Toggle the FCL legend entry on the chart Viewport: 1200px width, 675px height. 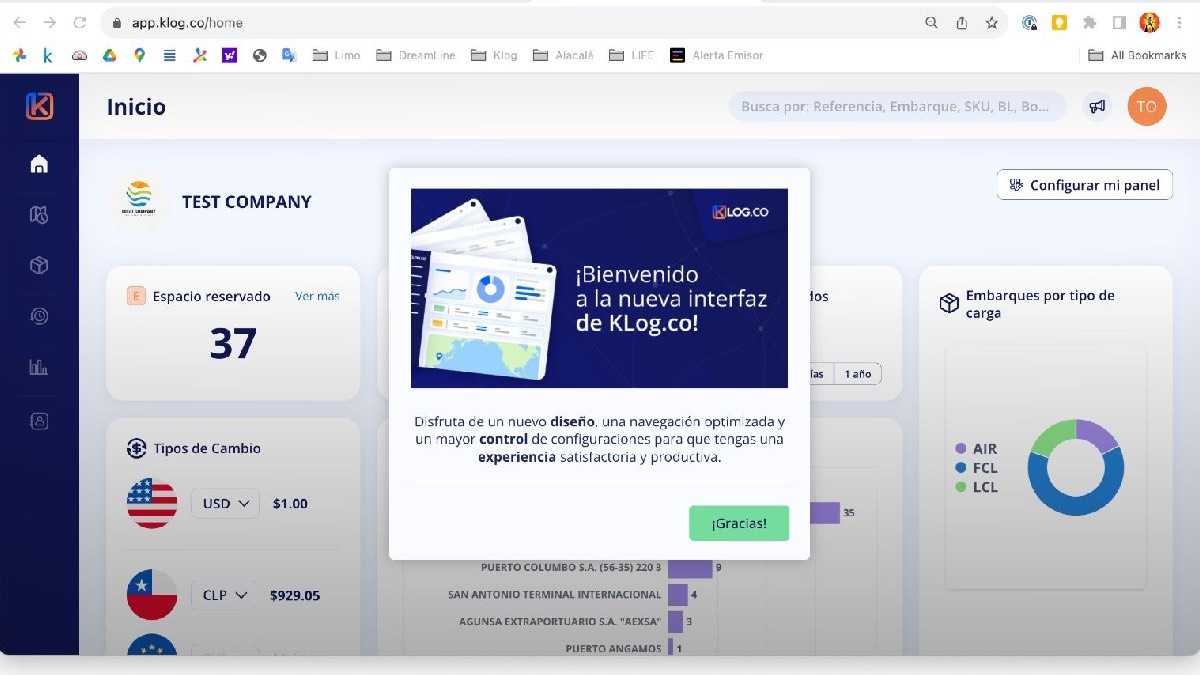click(x=975, y=467)
